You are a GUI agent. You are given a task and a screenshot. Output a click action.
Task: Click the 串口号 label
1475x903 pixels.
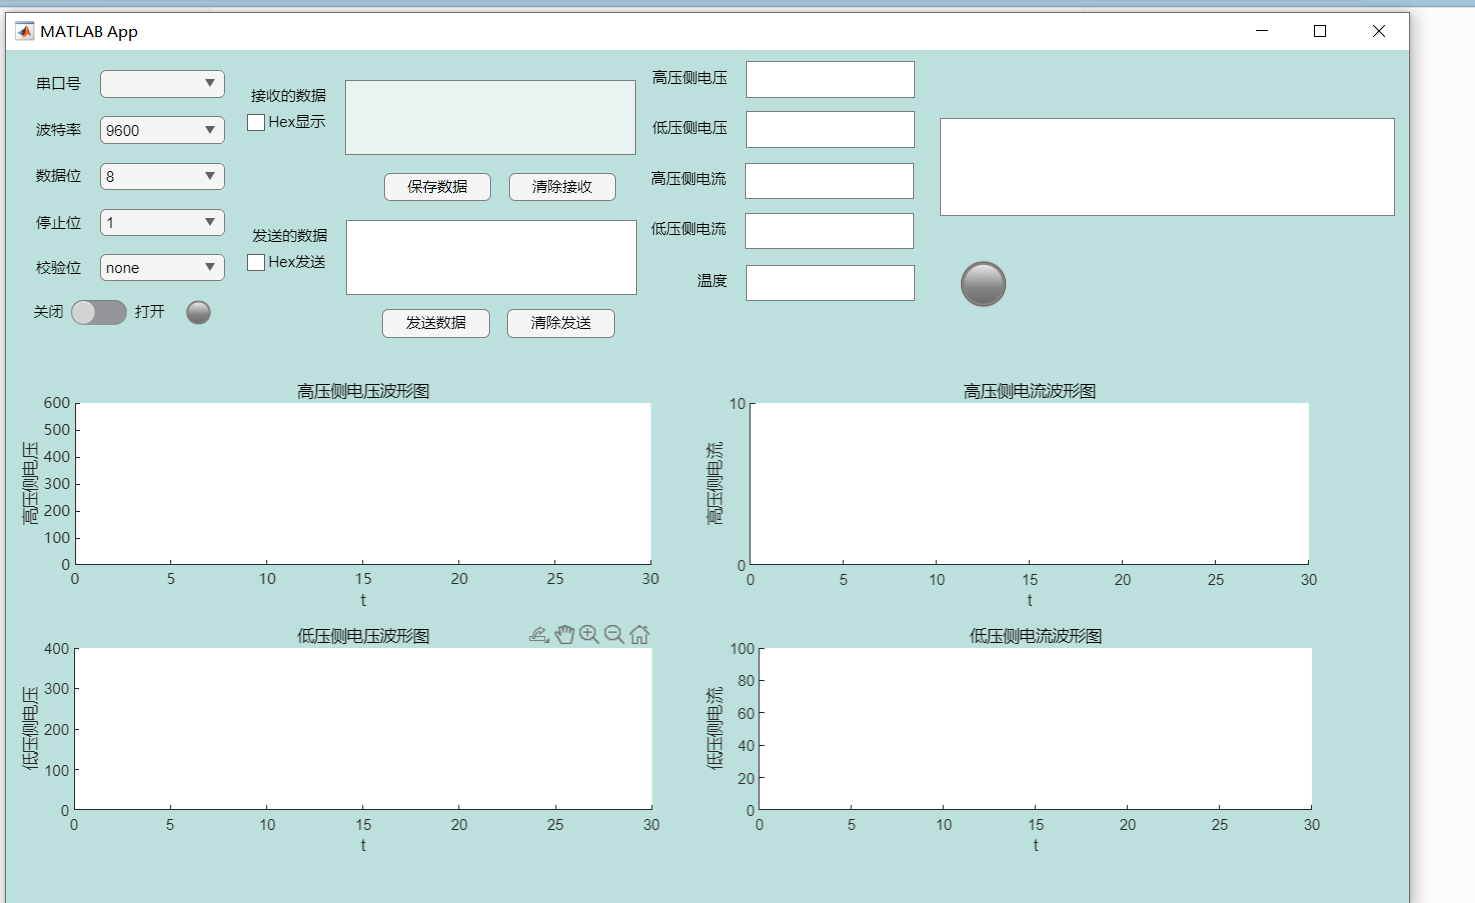(58, 84)
